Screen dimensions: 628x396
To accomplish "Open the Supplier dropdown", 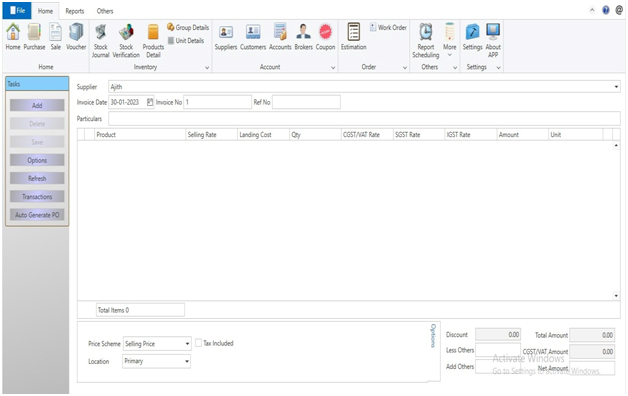I will (x=616, y=87).
